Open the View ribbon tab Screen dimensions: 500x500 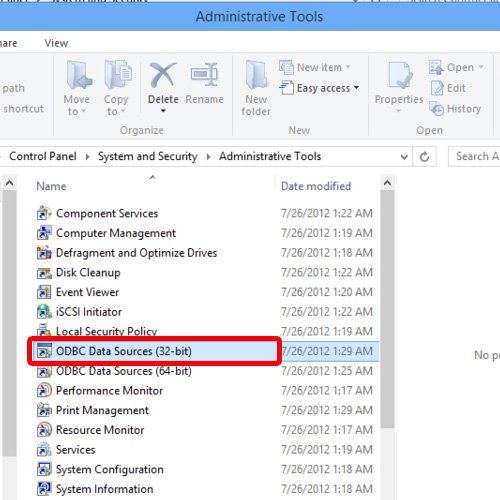[56, 43]
